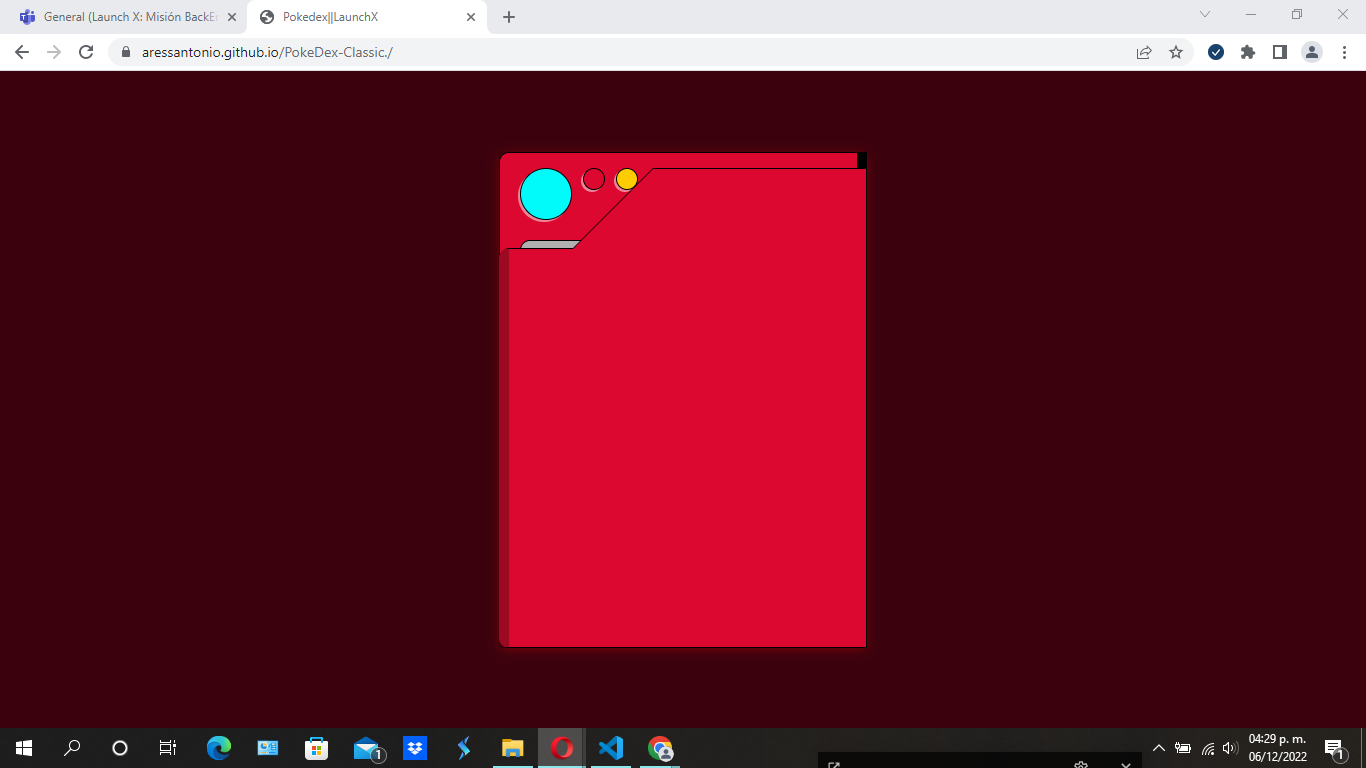Expand hidden icons in the system tray

point(1157,748)
